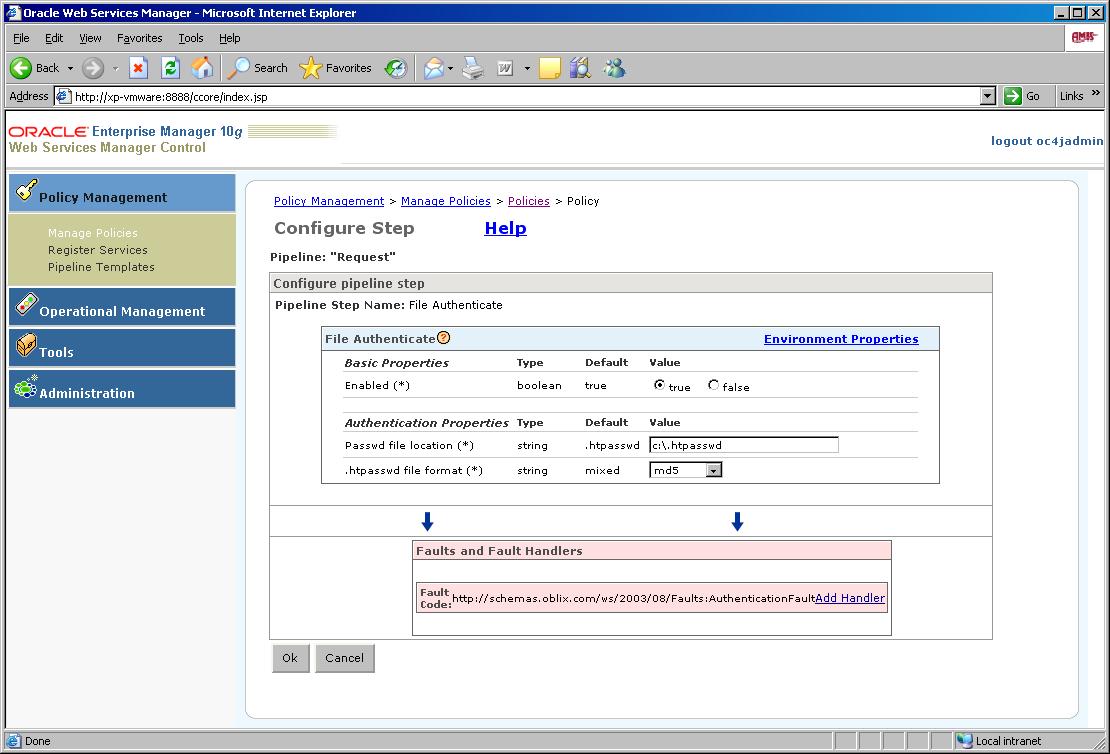This screenshot has height=754, width=1110.
Task: Open the Tools menu in menu bar
Action: [x=190, y=38]
